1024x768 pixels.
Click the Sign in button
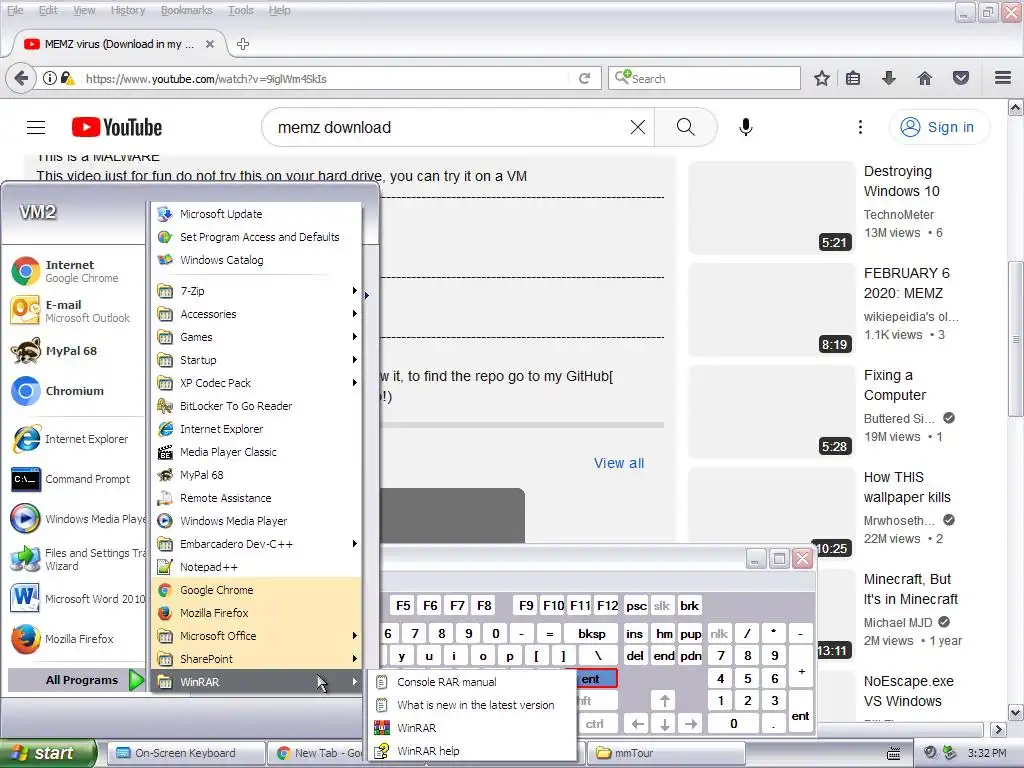coord(939,127)
